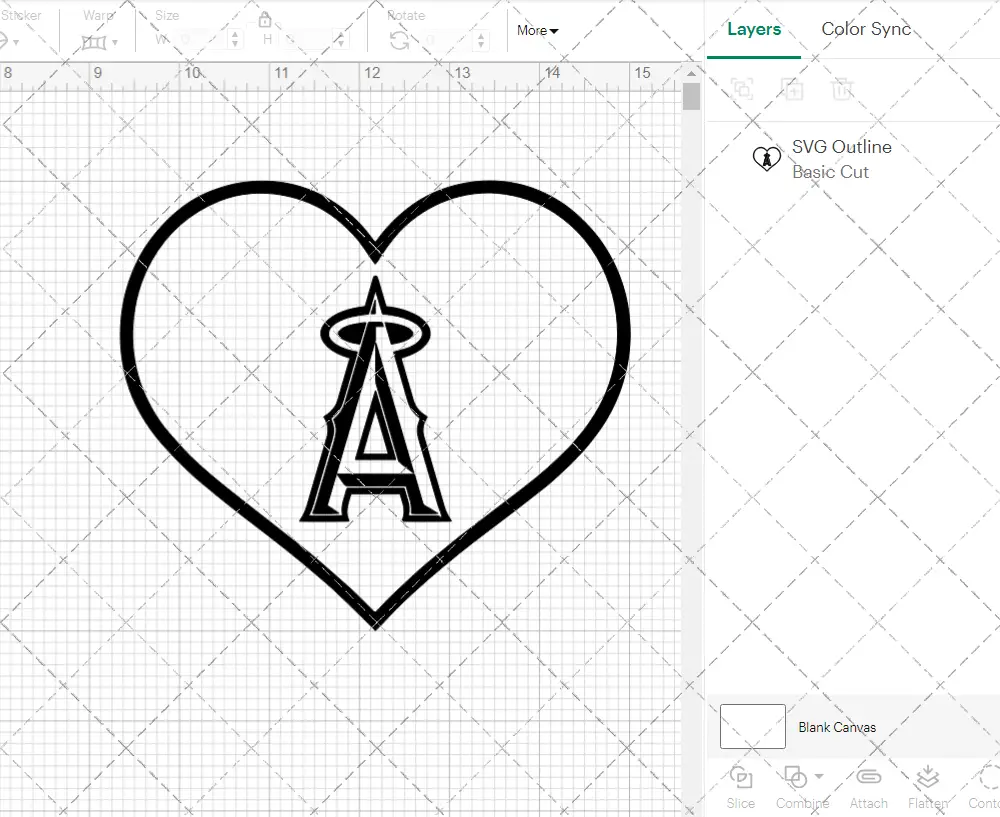Click the Group layers icon
This screenshot has height=817, width=1000.
[x=742, y=89]
